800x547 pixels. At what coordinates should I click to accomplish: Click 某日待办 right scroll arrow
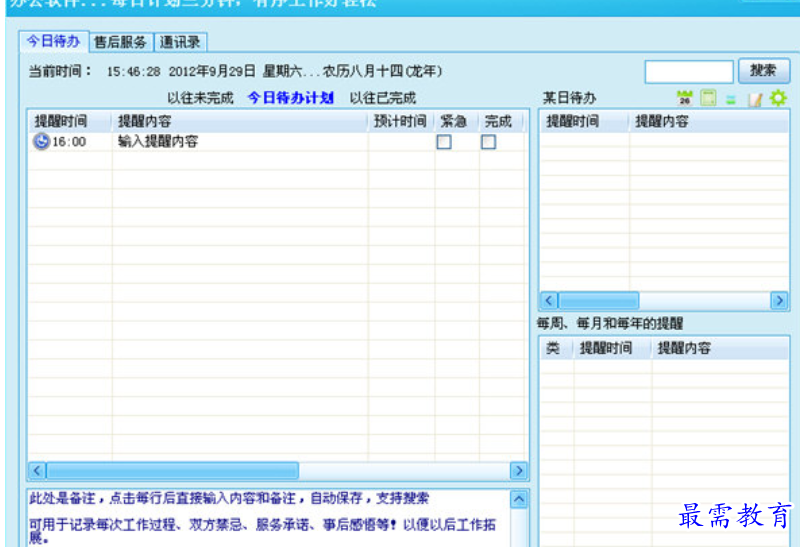pyautogui.click(x=779, y=301)
